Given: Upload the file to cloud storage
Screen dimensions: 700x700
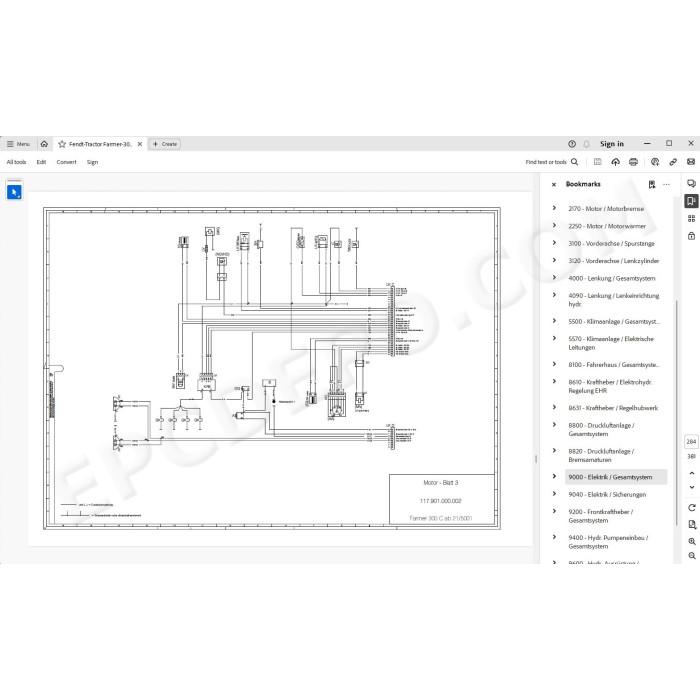Looking at the screenshot, I should [x=615, y=162].
